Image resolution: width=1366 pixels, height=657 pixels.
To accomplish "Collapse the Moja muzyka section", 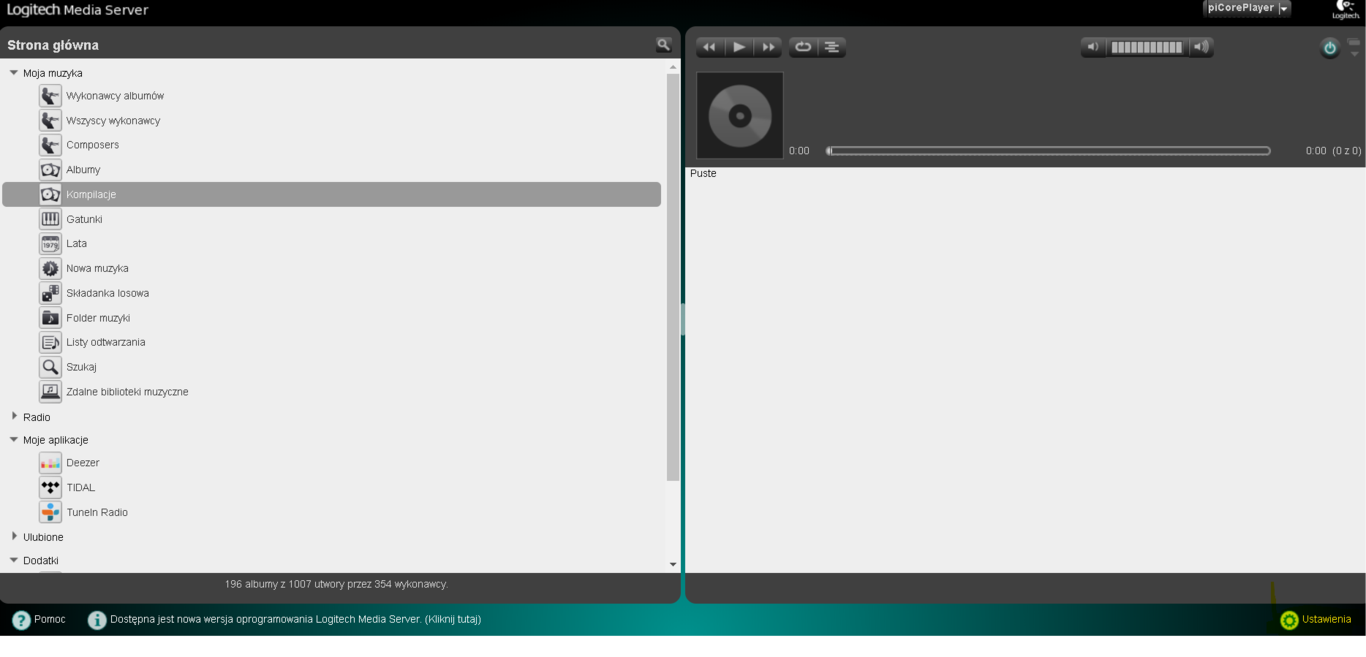I will pos(14,73).
